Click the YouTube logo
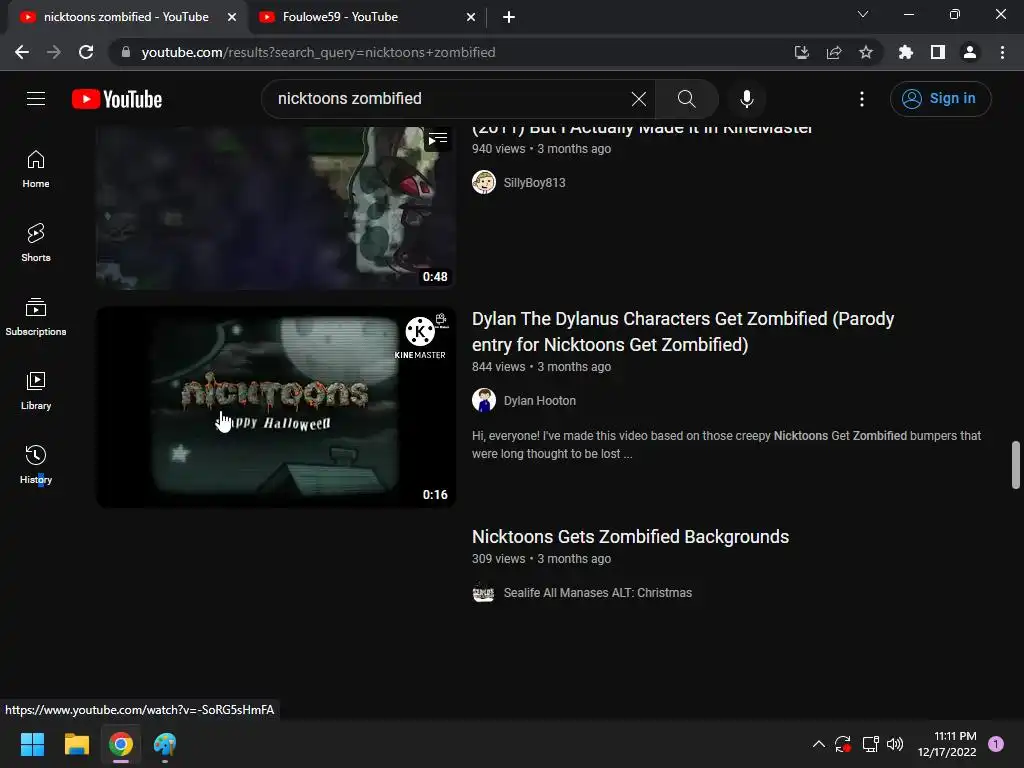 tap(117, 99)
